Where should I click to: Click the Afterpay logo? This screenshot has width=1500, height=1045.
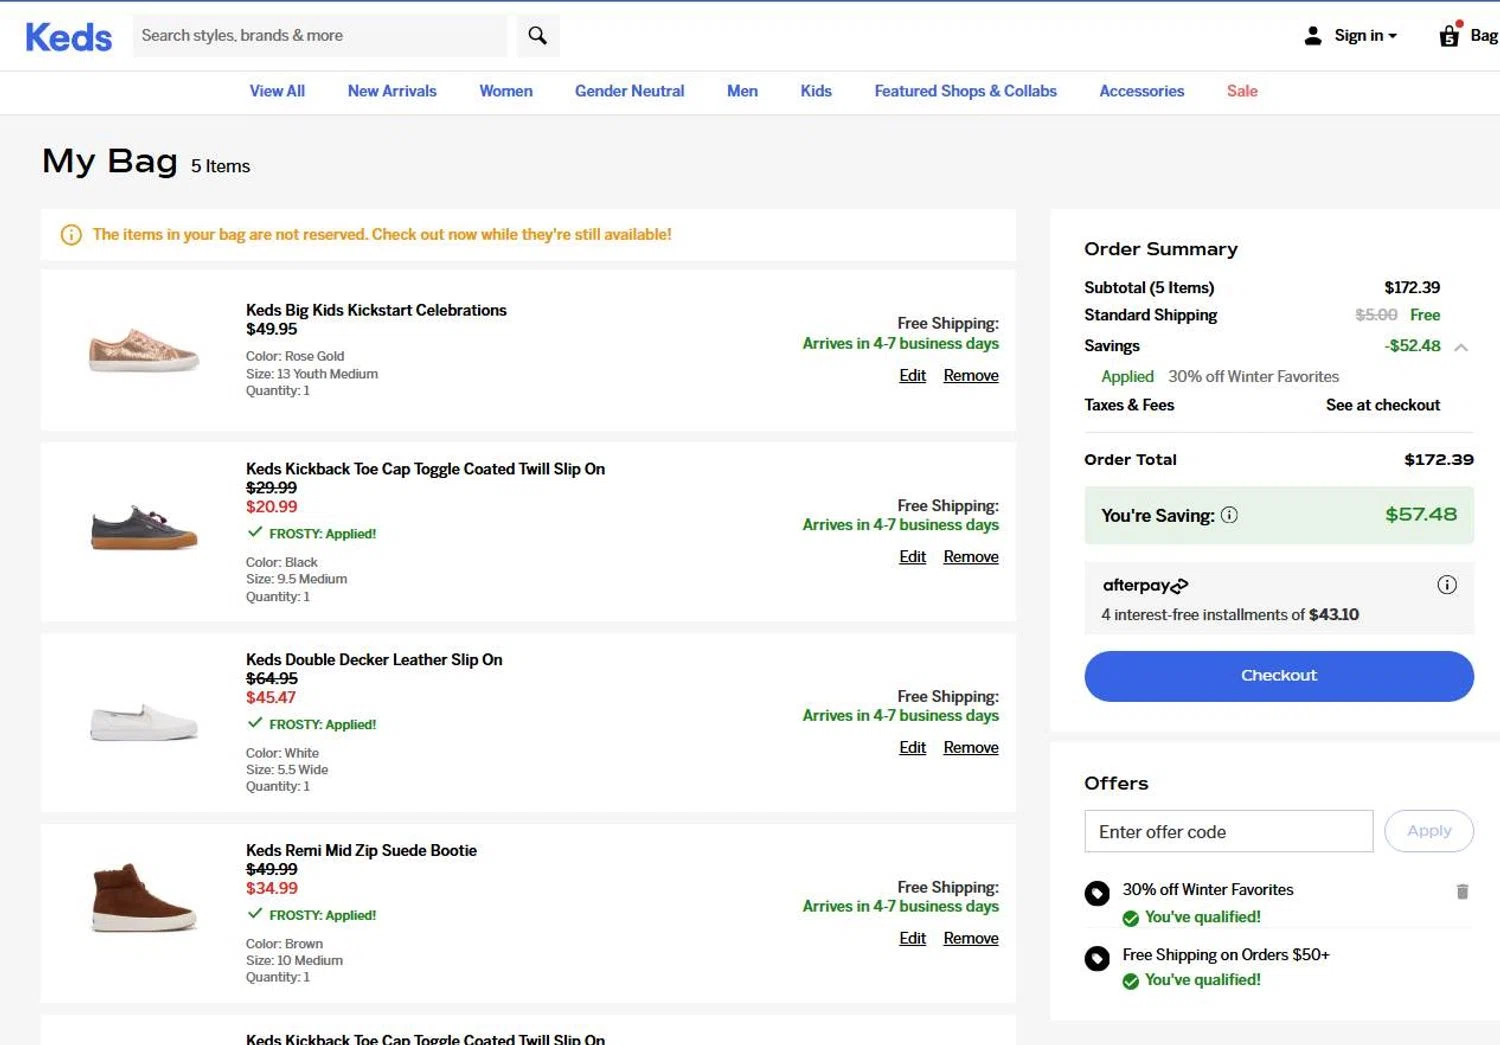click(x=1145, y=586)
